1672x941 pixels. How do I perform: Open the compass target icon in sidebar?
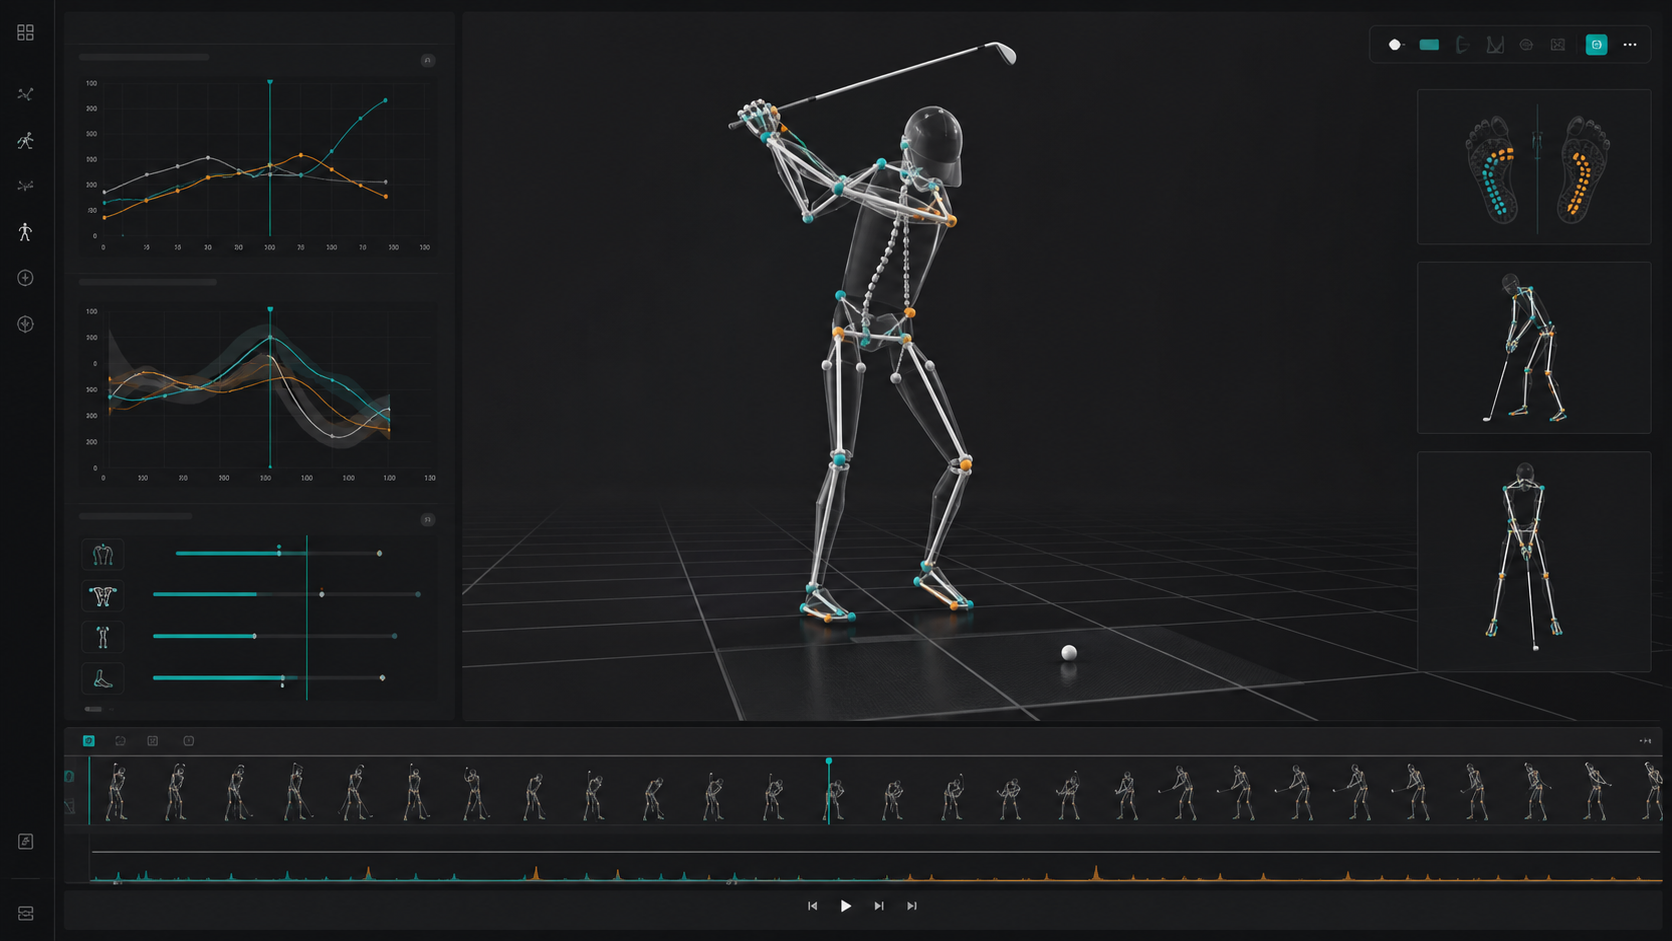click(x=26, y=324)
